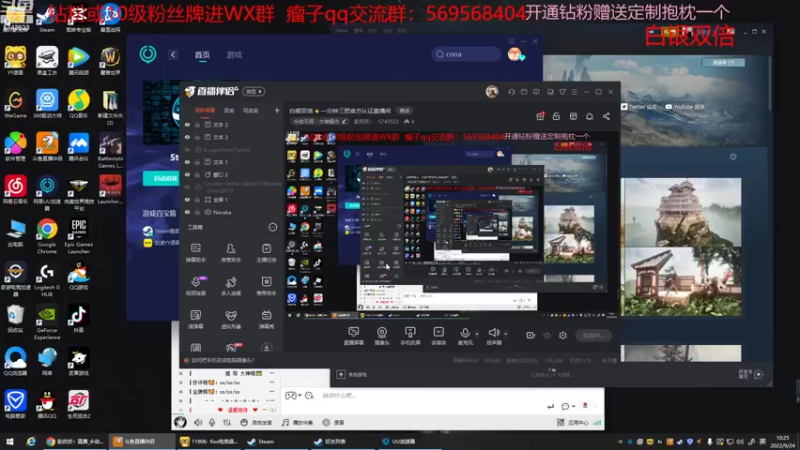The height and width of the screenshot is (450, 800).
Task: Open the 网易云音乐 desktop icon
Action: tap(15, 190)
